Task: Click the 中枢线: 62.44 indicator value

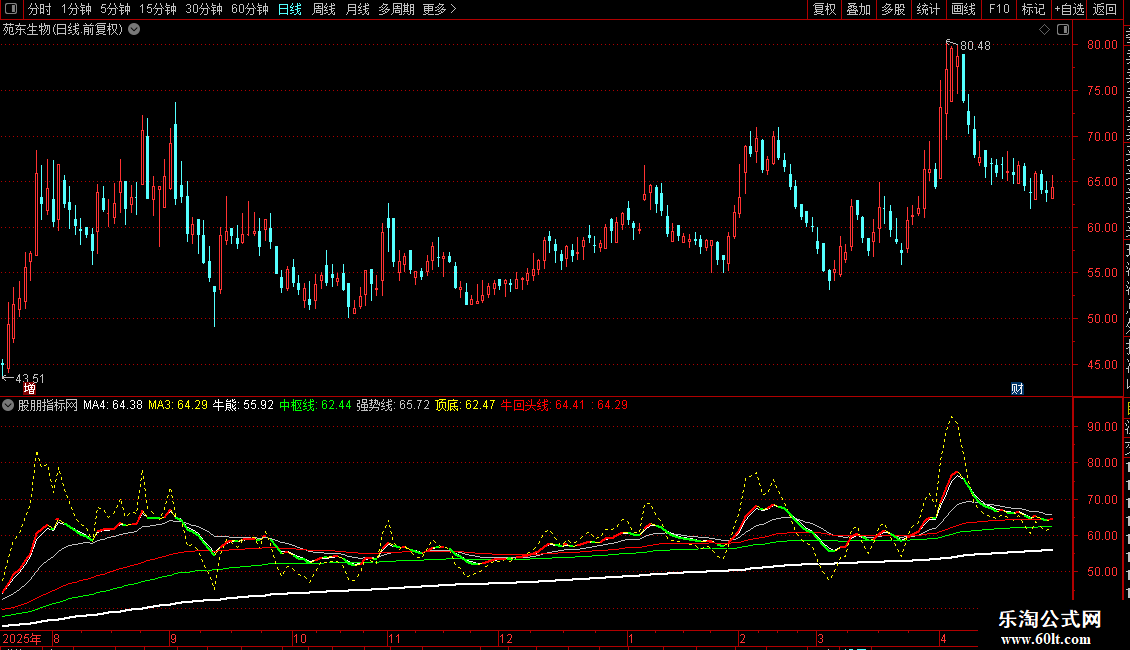Action: [315, 405]
